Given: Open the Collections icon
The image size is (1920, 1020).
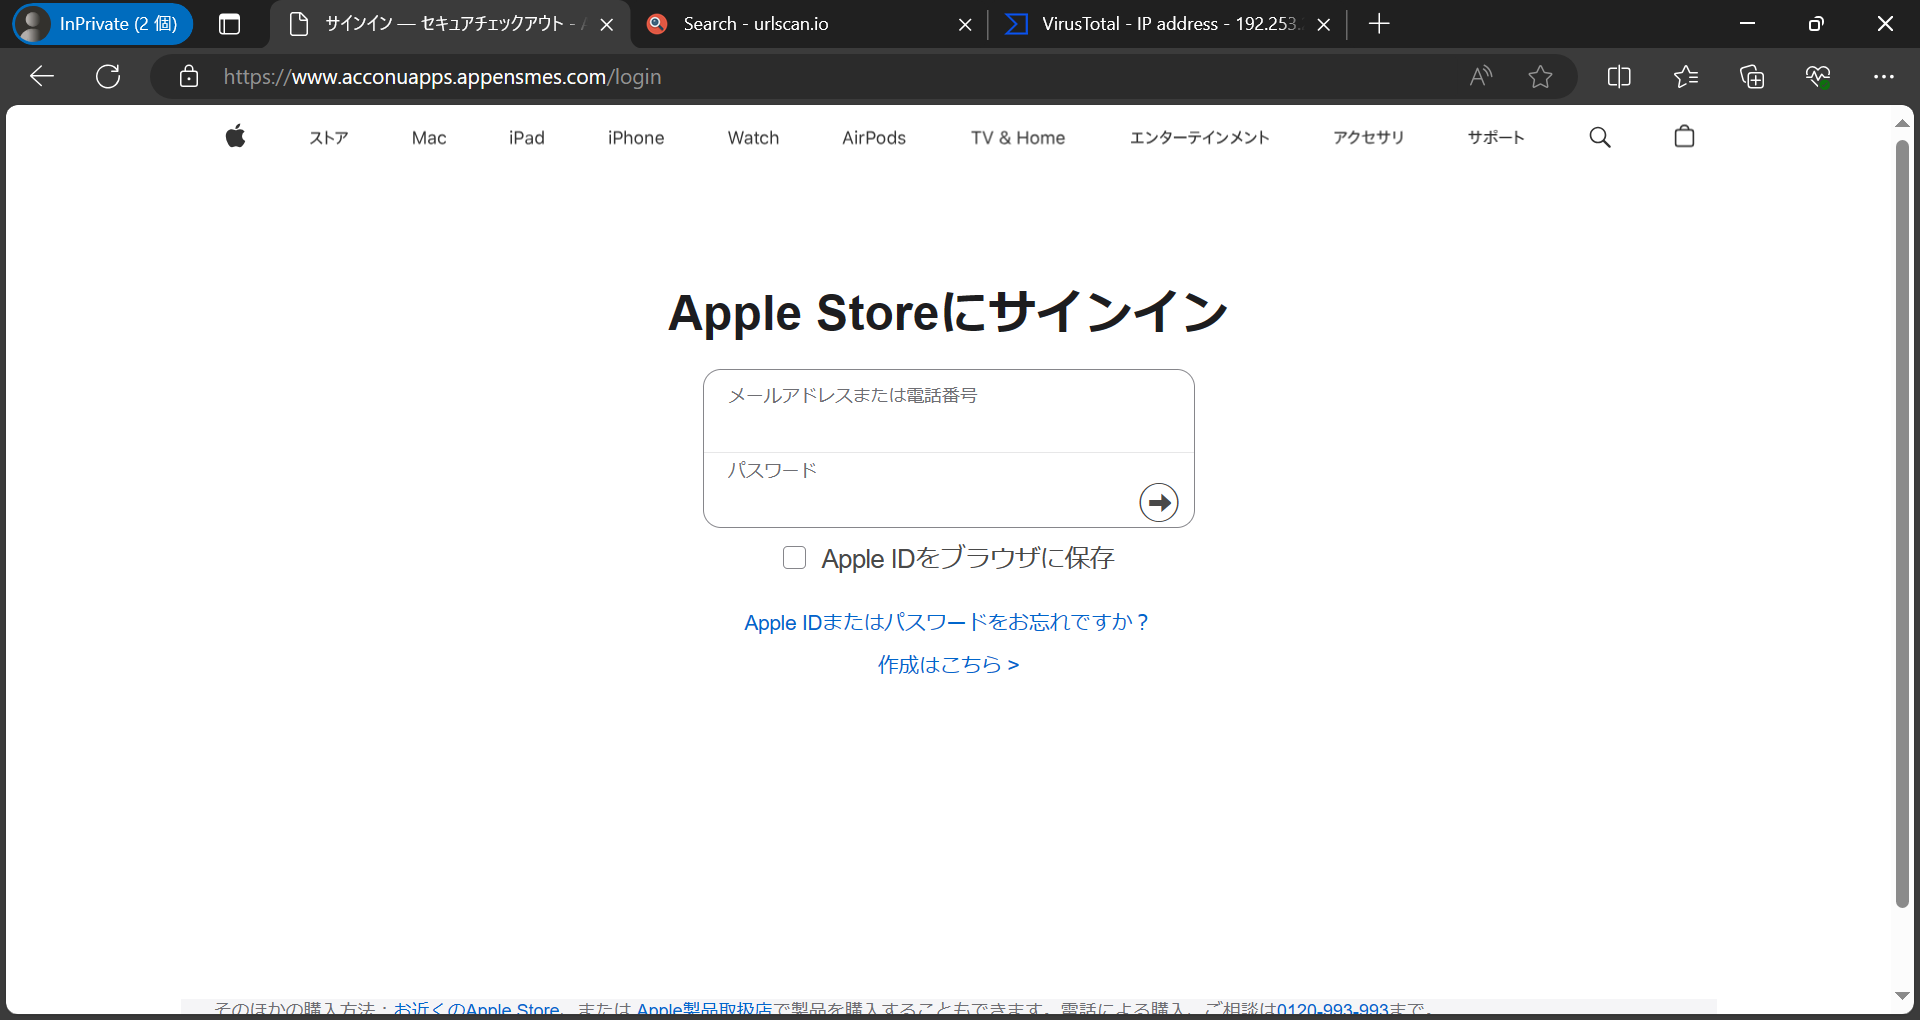Looking at the screenshot, I should tap(1752, 76).
